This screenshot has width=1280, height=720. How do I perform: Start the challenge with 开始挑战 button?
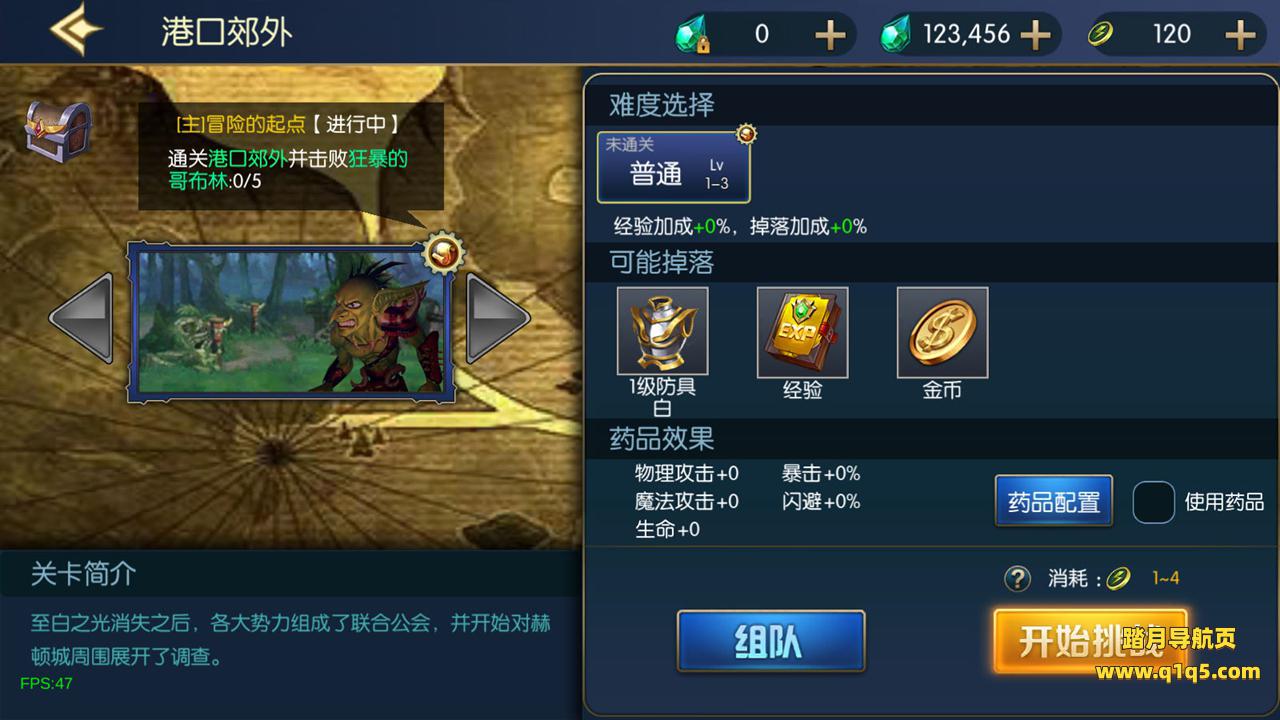coord(1090,641)
